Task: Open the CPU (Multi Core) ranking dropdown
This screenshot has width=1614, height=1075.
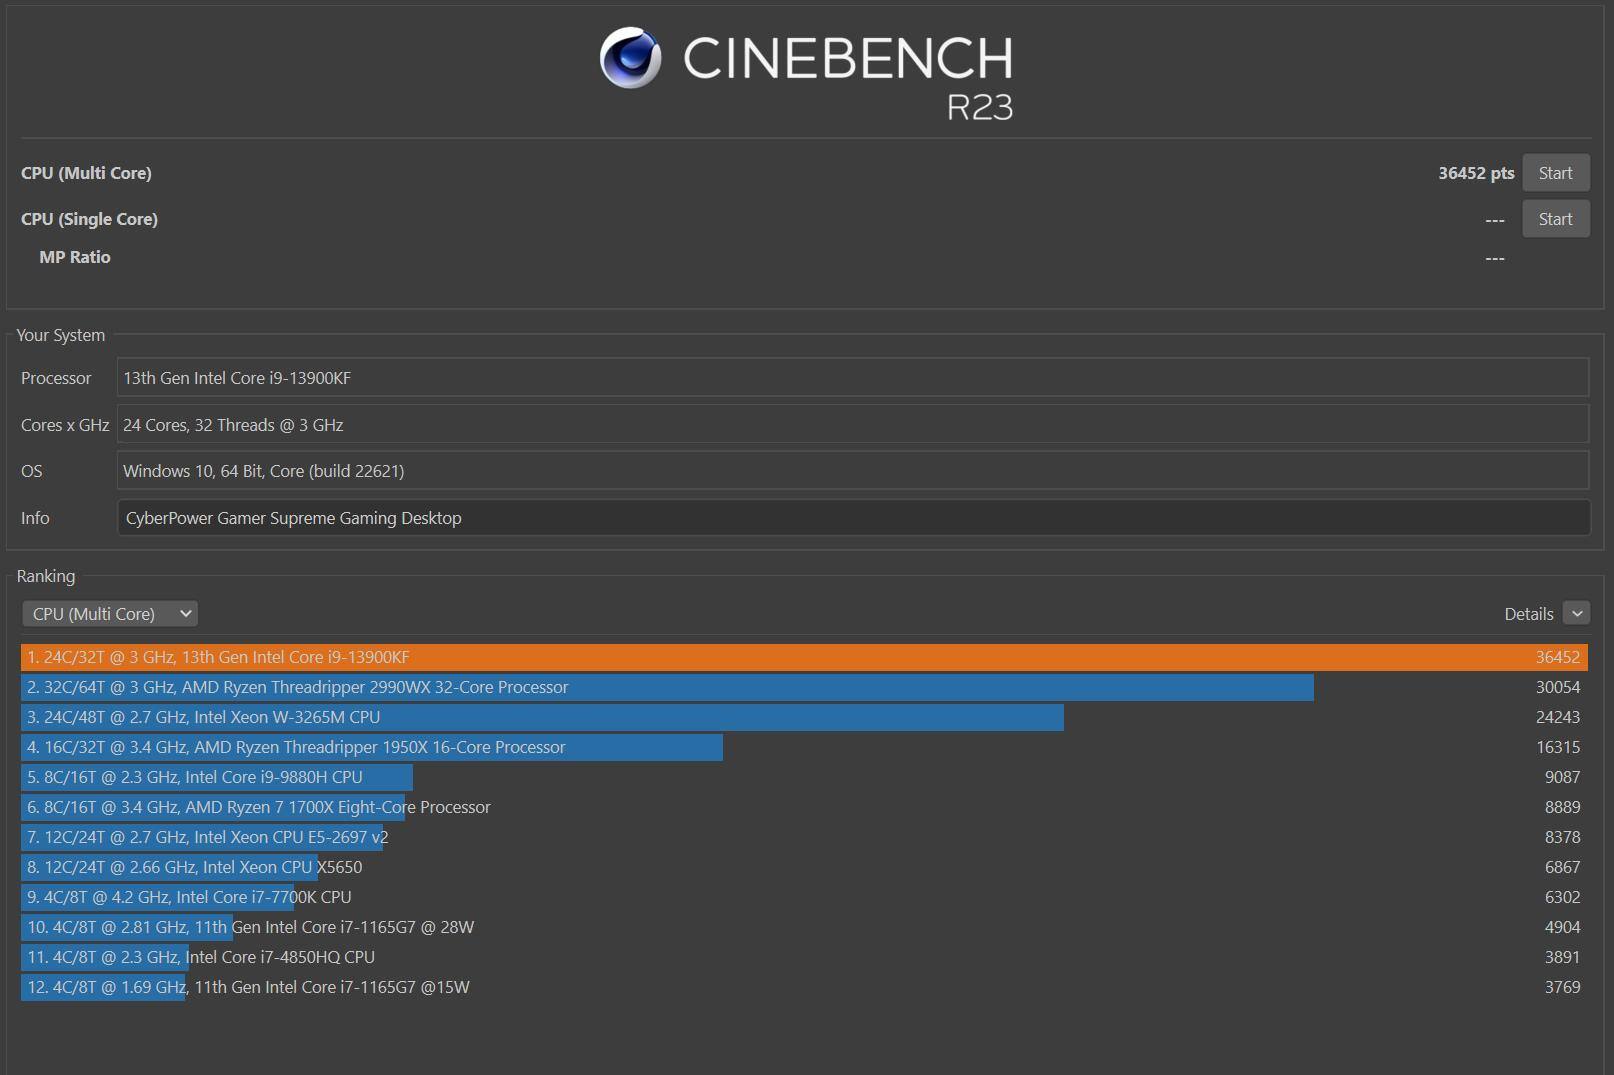Action: click(x=110, y=614)
